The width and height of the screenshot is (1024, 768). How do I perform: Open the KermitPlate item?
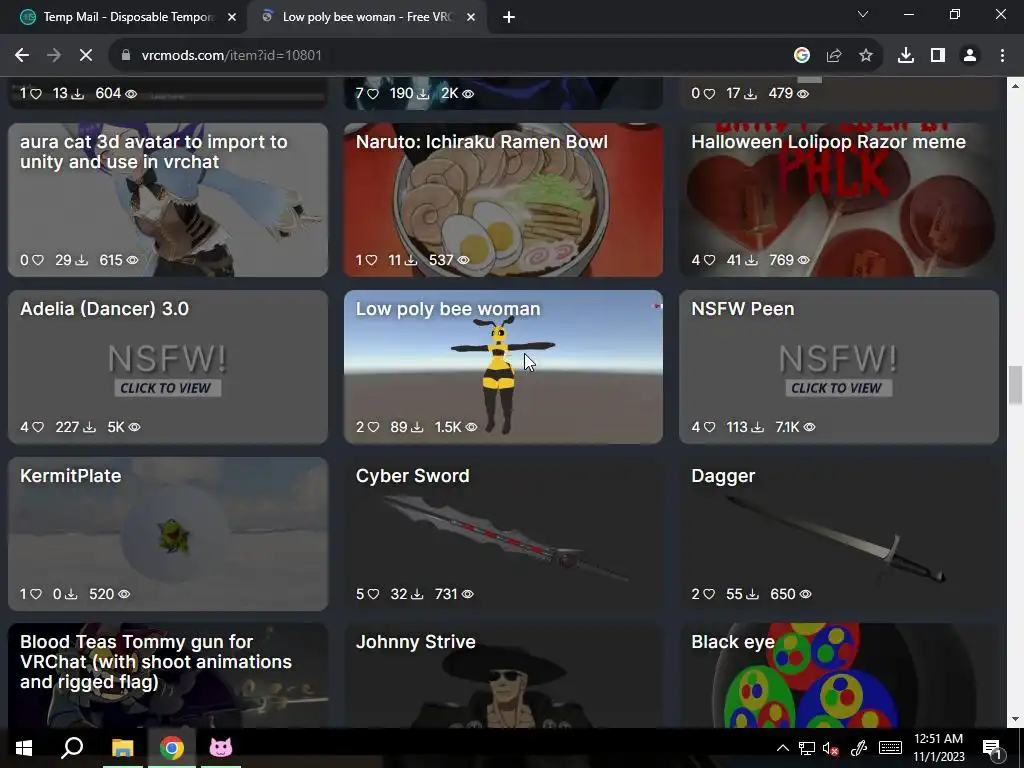coord(168,534)
